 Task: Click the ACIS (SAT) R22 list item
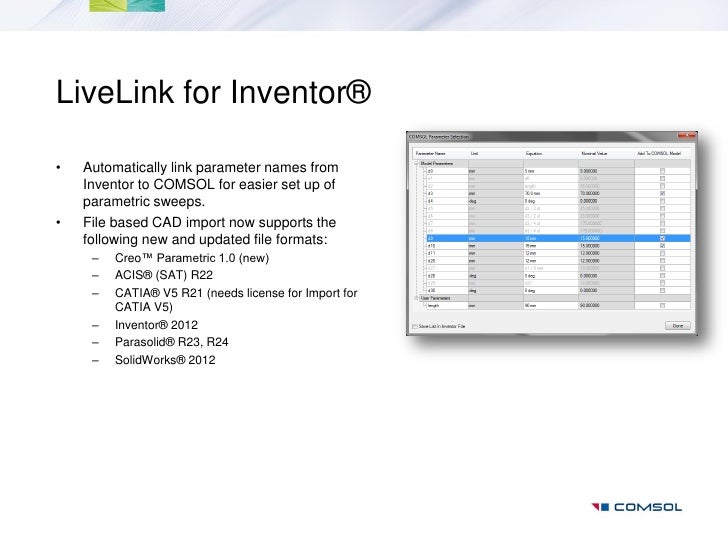pos(164,275)
